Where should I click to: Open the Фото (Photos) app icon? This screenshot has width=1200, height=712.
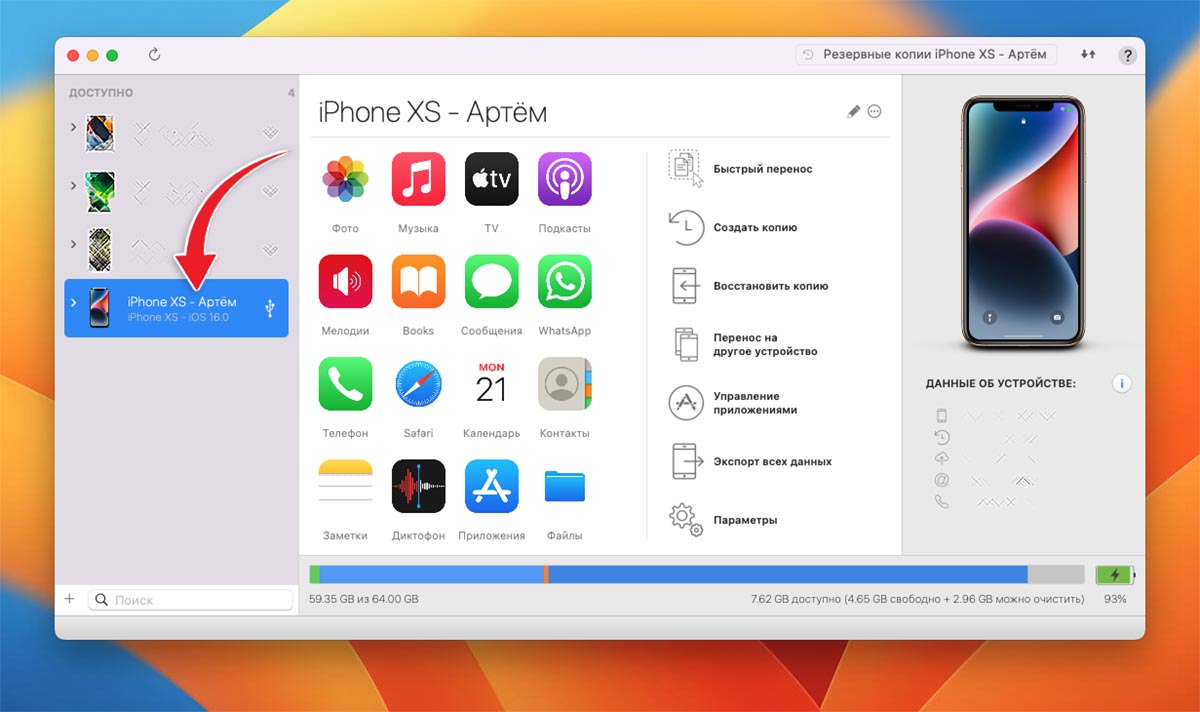tap(345, 179)
